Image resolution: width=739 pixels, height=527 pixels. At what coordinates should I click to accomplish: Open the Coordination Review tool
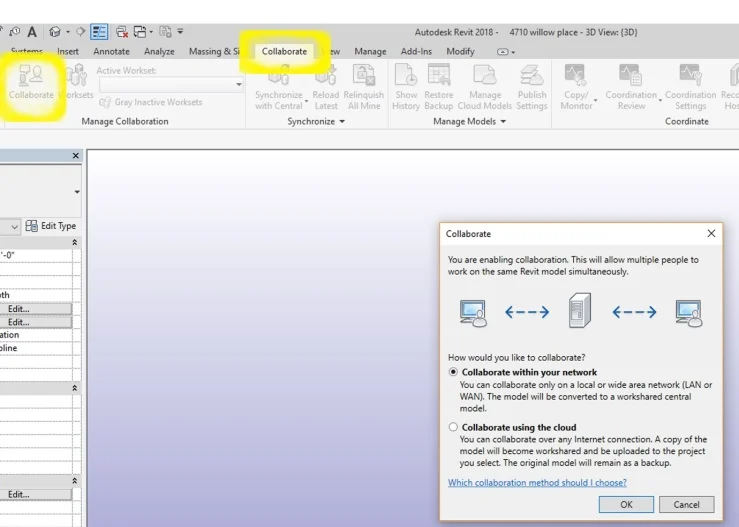coord(631,88)
